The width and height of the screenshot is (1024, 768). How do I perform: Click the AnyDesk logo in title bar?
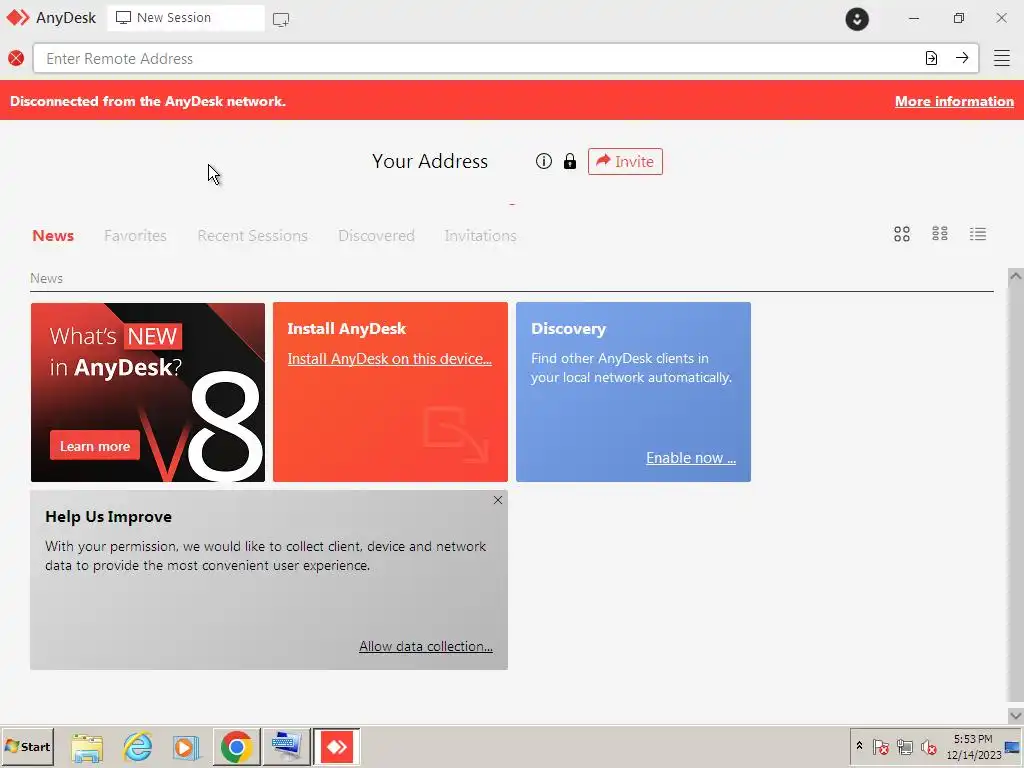pos(18,18)
